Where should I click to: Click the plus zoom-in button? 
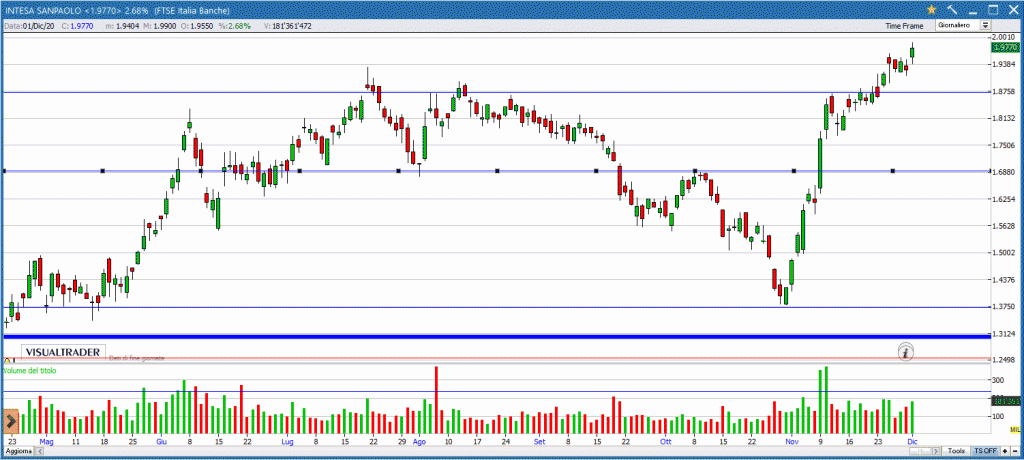pyautogui.click(x=1005, y=451)
